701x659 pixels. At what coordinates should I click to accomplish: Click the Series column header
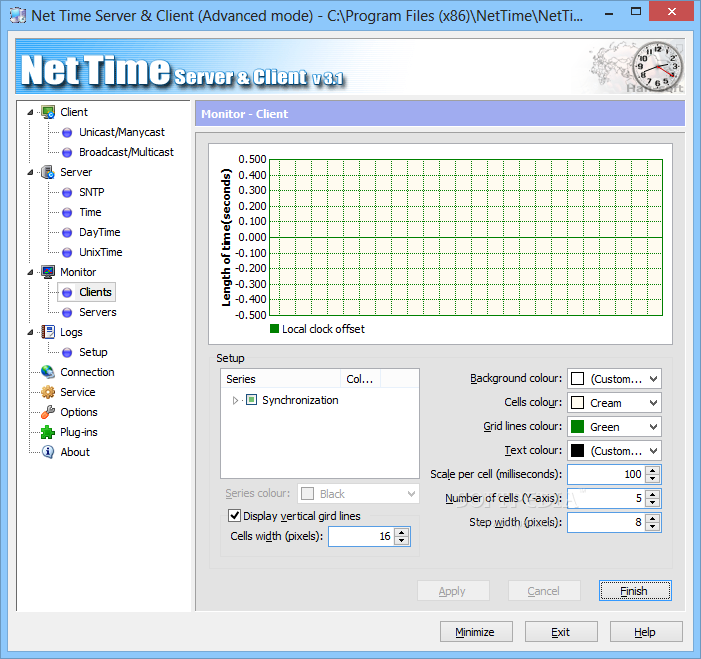(x=281, y=379)
